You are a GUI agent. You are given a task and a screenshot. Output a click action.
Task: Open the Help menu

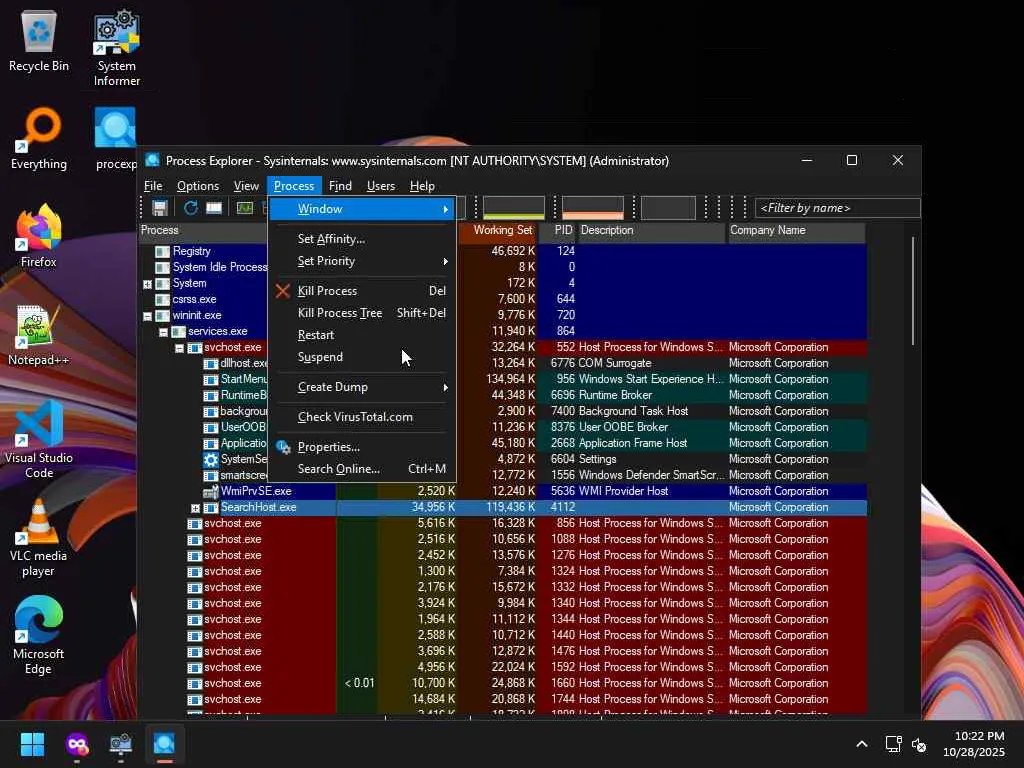click(422, 186)
